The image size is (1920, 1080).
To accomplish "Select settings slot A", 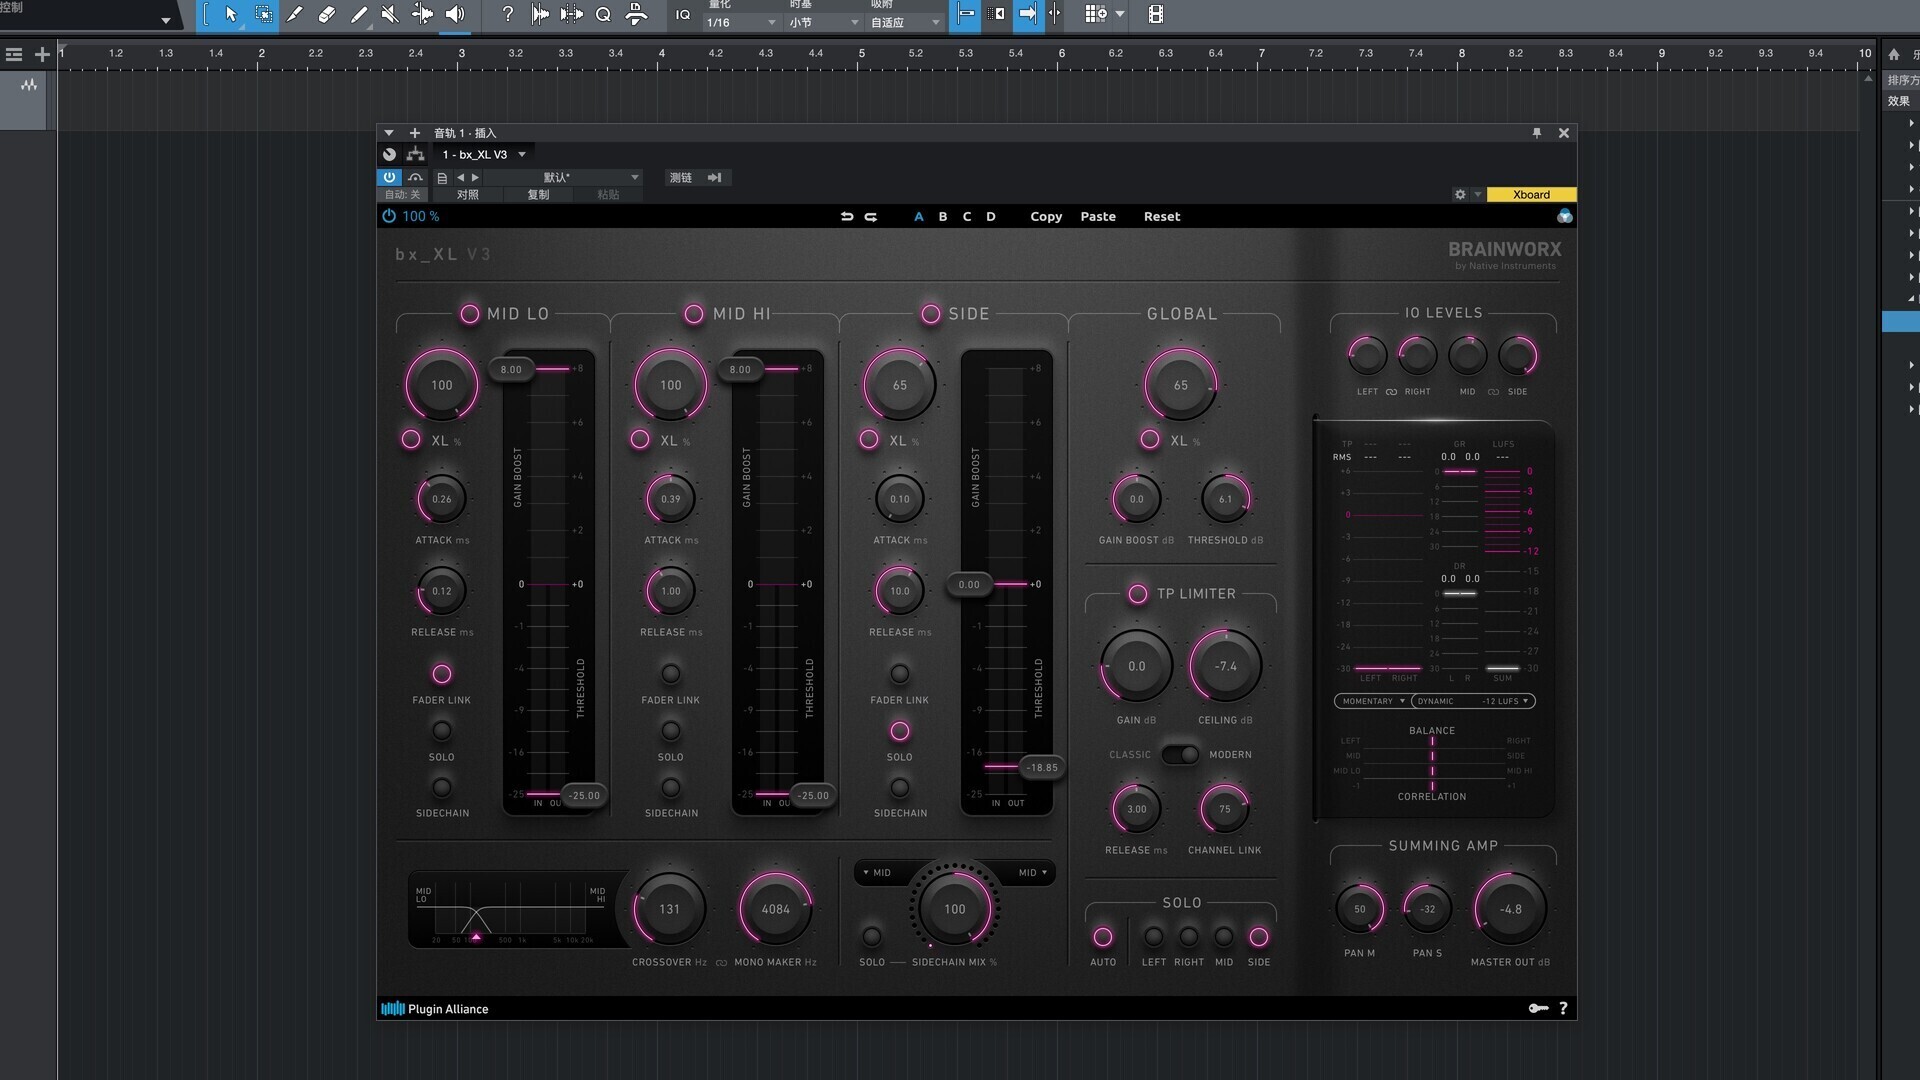I will [919, 216].
